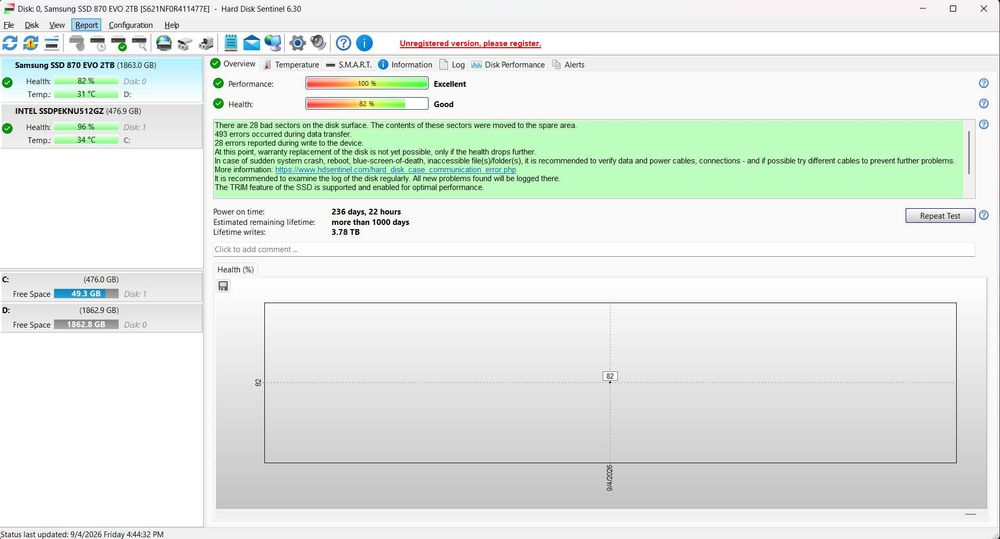Open the Help menu
This screenshot has width=1000, height=539.
coord(172,25)
